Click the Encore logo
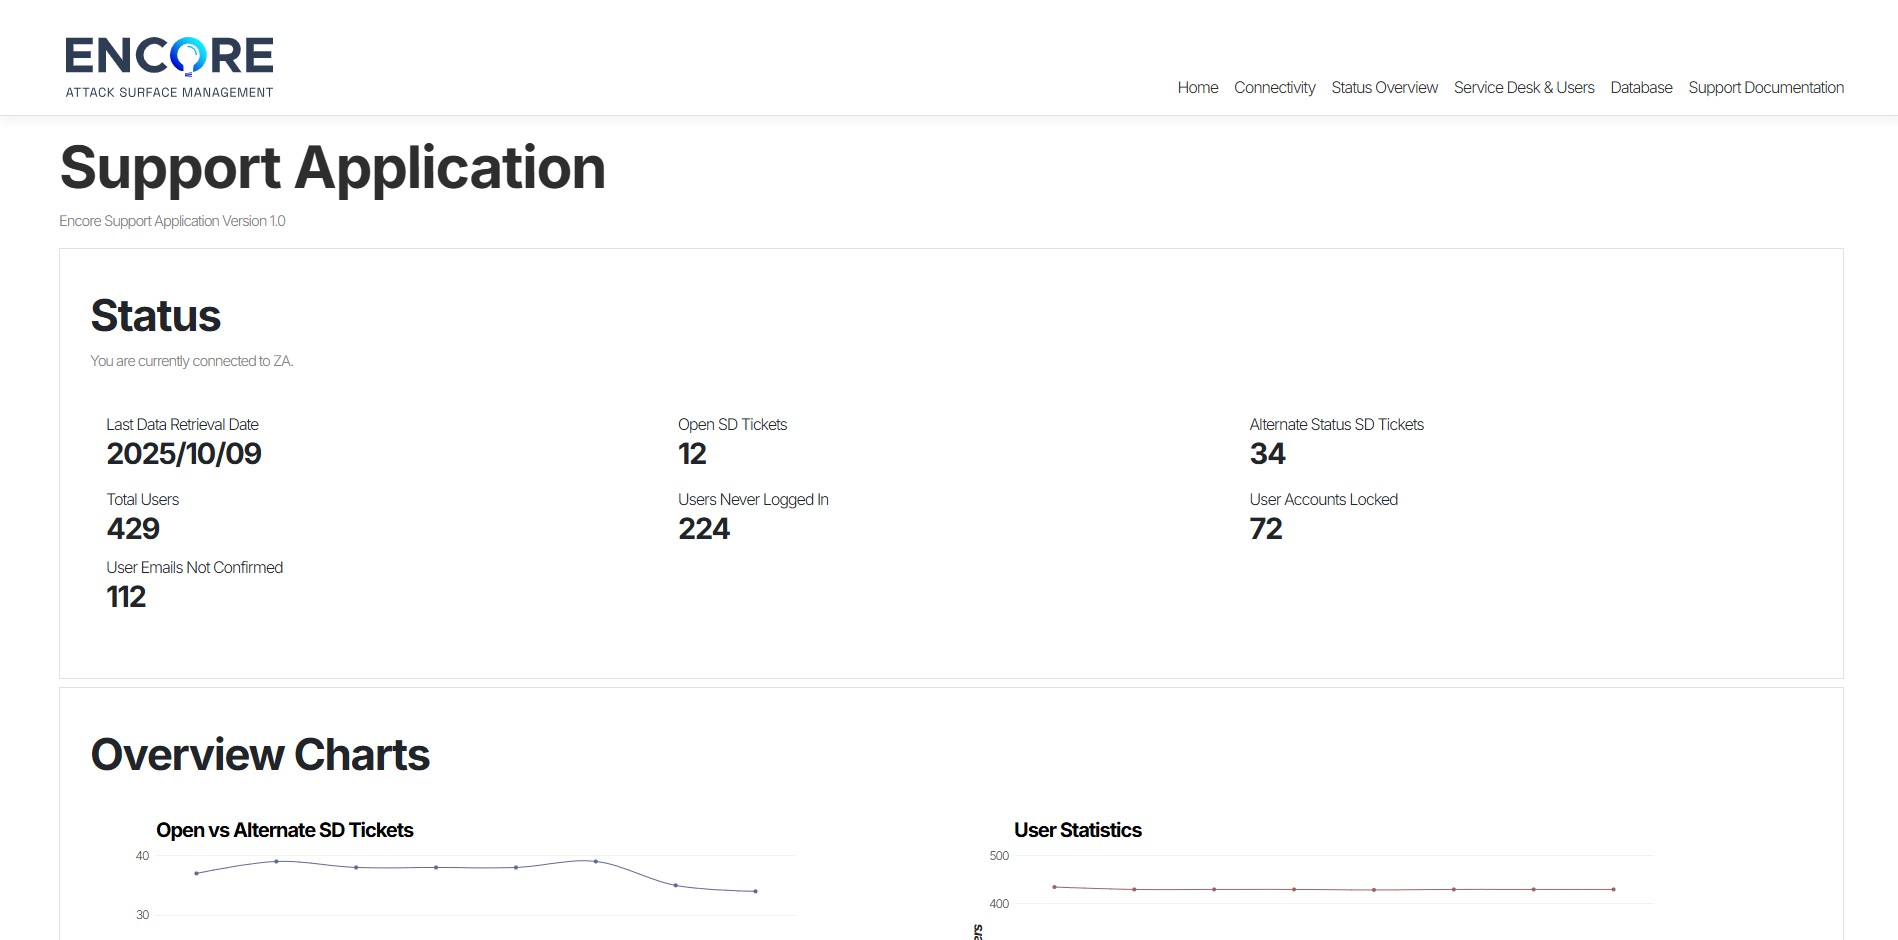Screen dimensions: 1898x940 (169, 67)
